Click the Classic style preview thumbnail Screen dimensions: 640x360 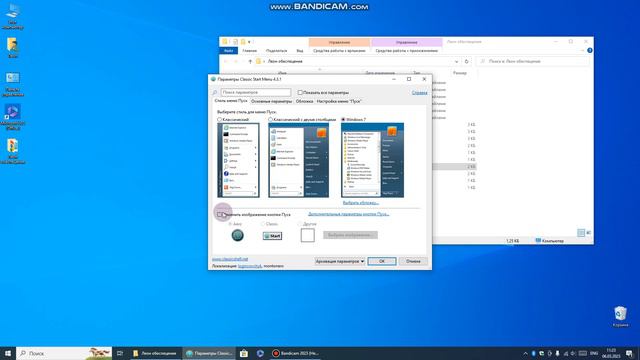coord(238,160)
